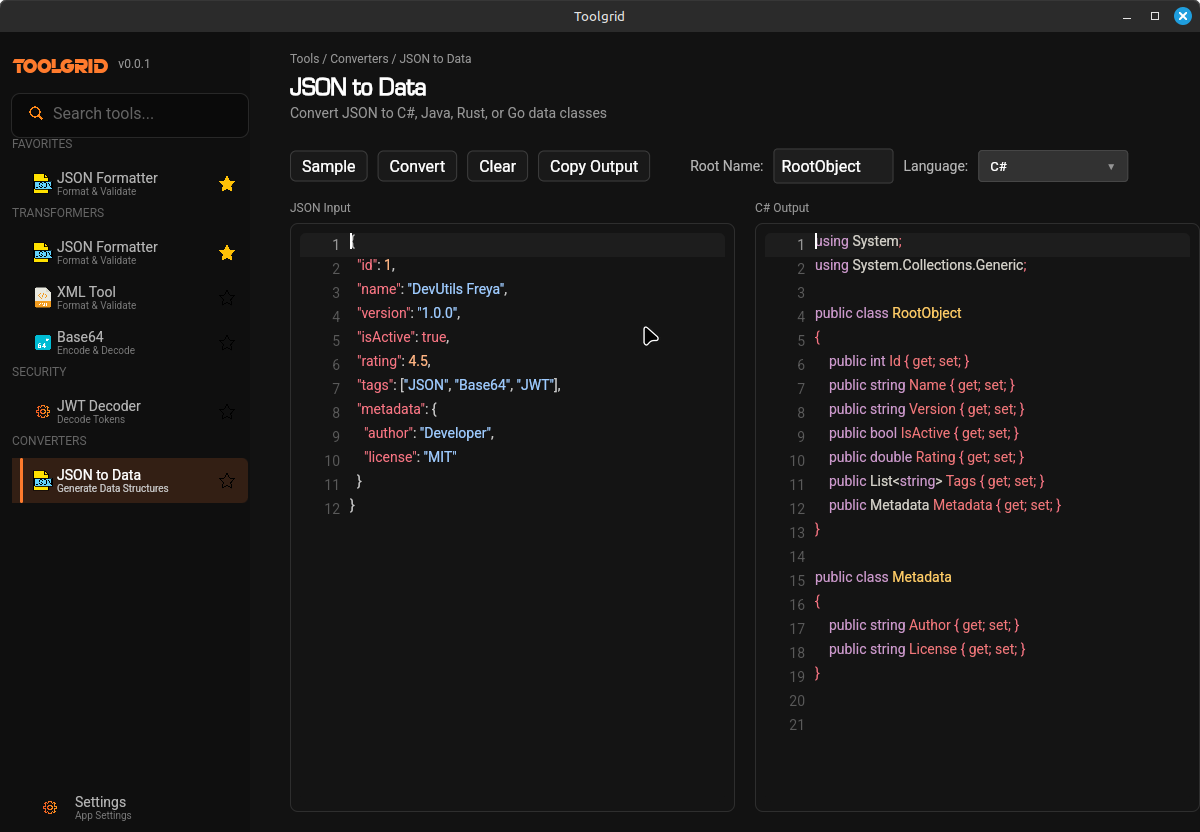
Task: Open the Language dropdown showing C#
Action: [x=1053, y=166]
